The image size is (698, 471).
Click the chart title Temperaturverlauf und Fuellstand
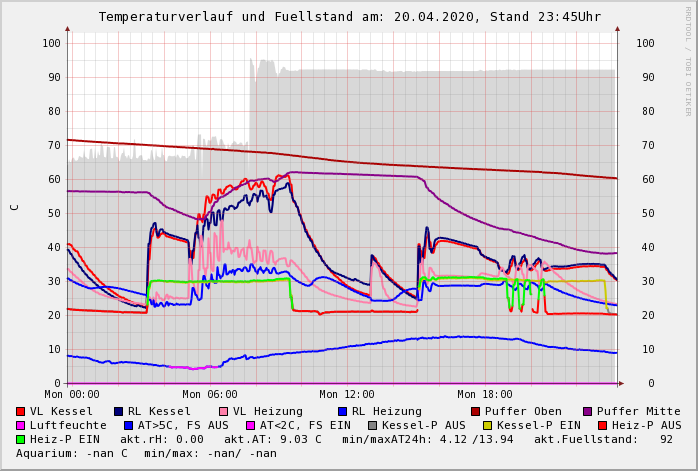point(349,17)
